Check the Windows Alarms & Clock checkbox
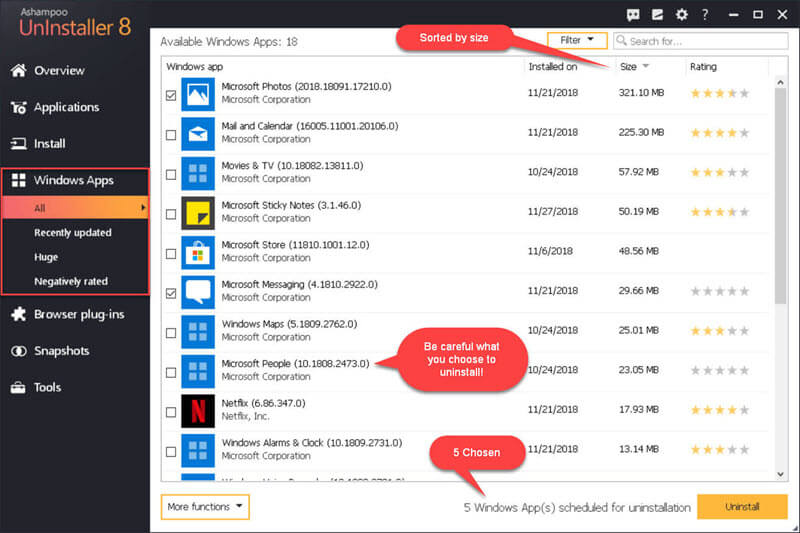This screenshot has height=533, width=800. (x=171, y=452)
